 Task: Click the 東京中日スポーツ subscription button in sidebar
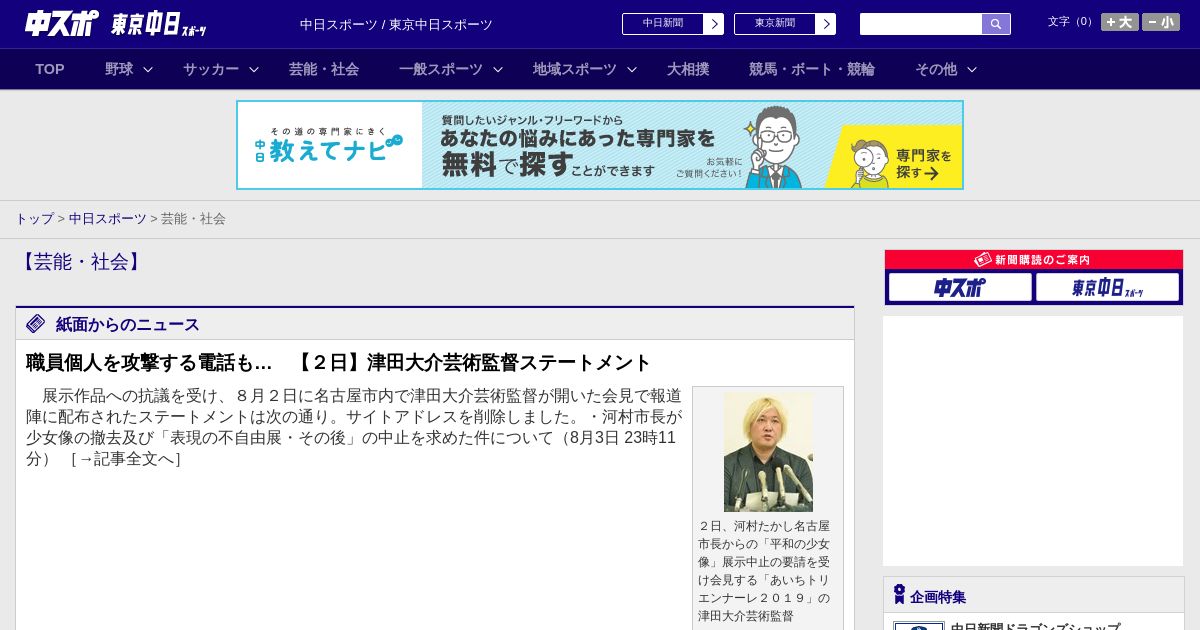(1107, 287)
